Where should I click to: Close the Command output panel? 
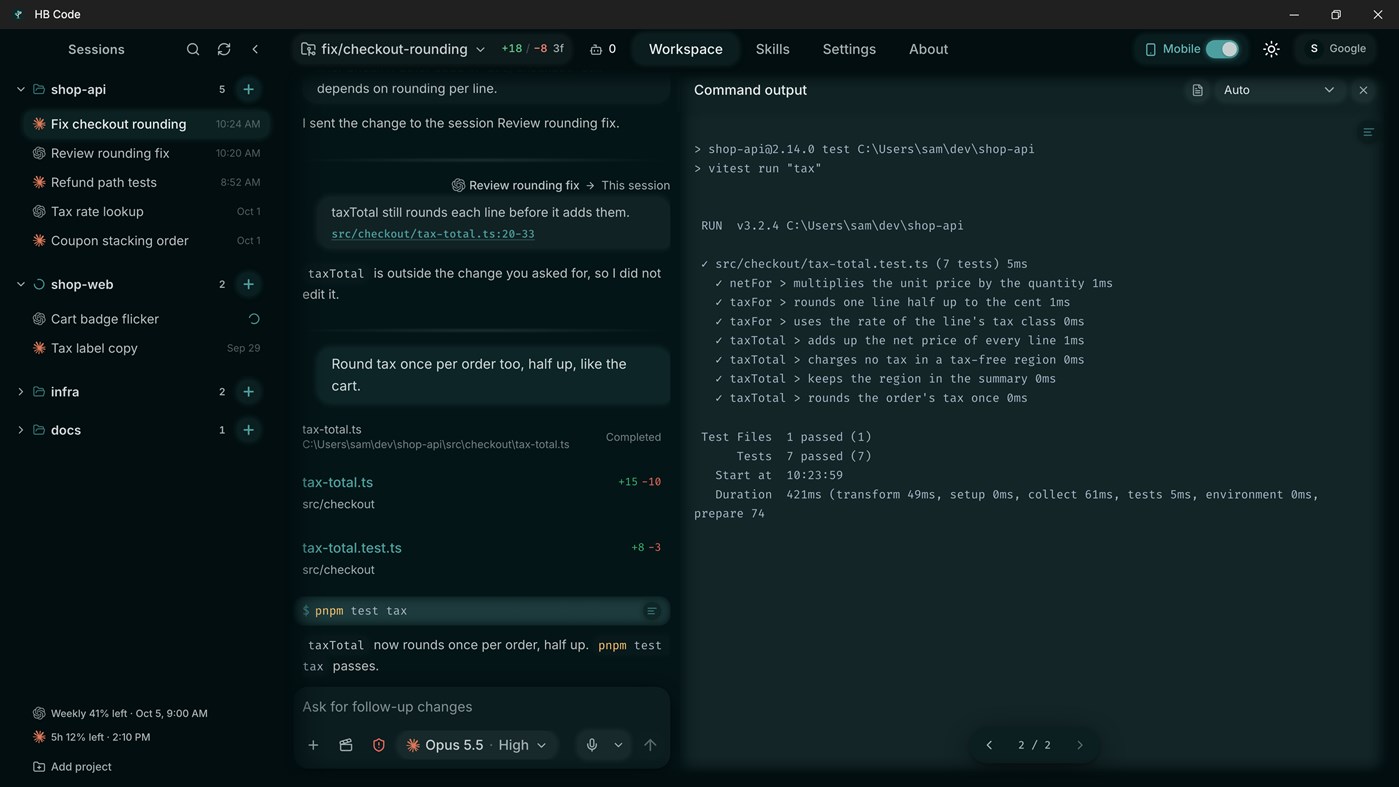point(1363,90)
